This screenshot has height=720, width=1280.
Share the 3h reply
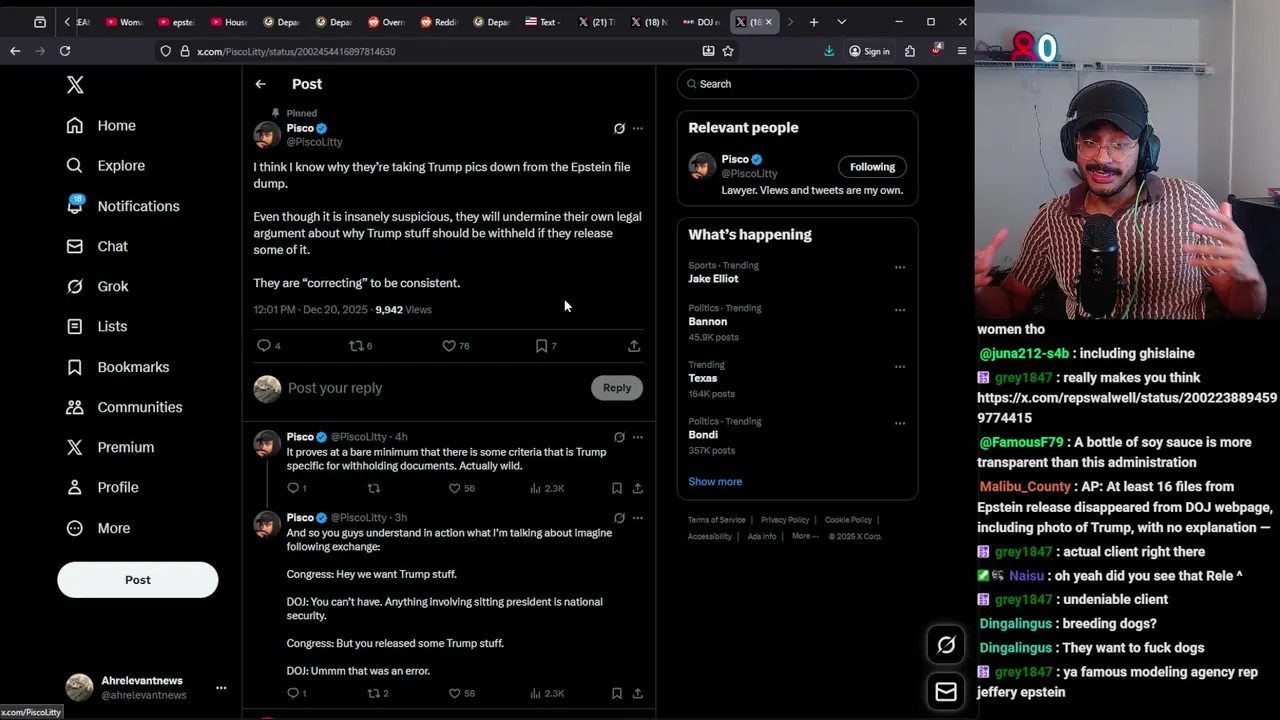pyautogui.click(x=638, y=693)
